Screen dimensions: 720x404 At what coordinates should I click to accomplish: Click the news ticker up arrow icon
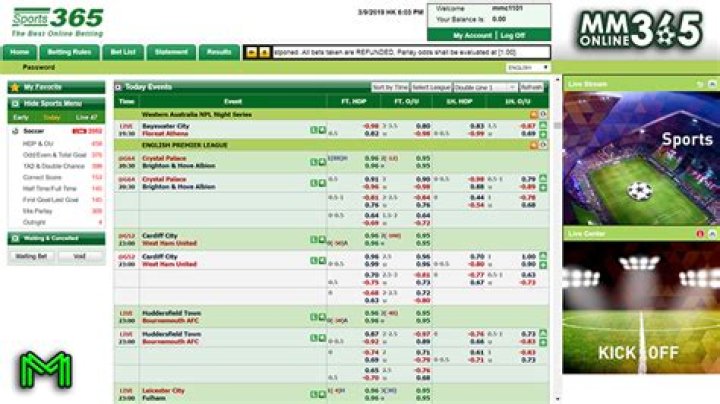click(264, 52)
